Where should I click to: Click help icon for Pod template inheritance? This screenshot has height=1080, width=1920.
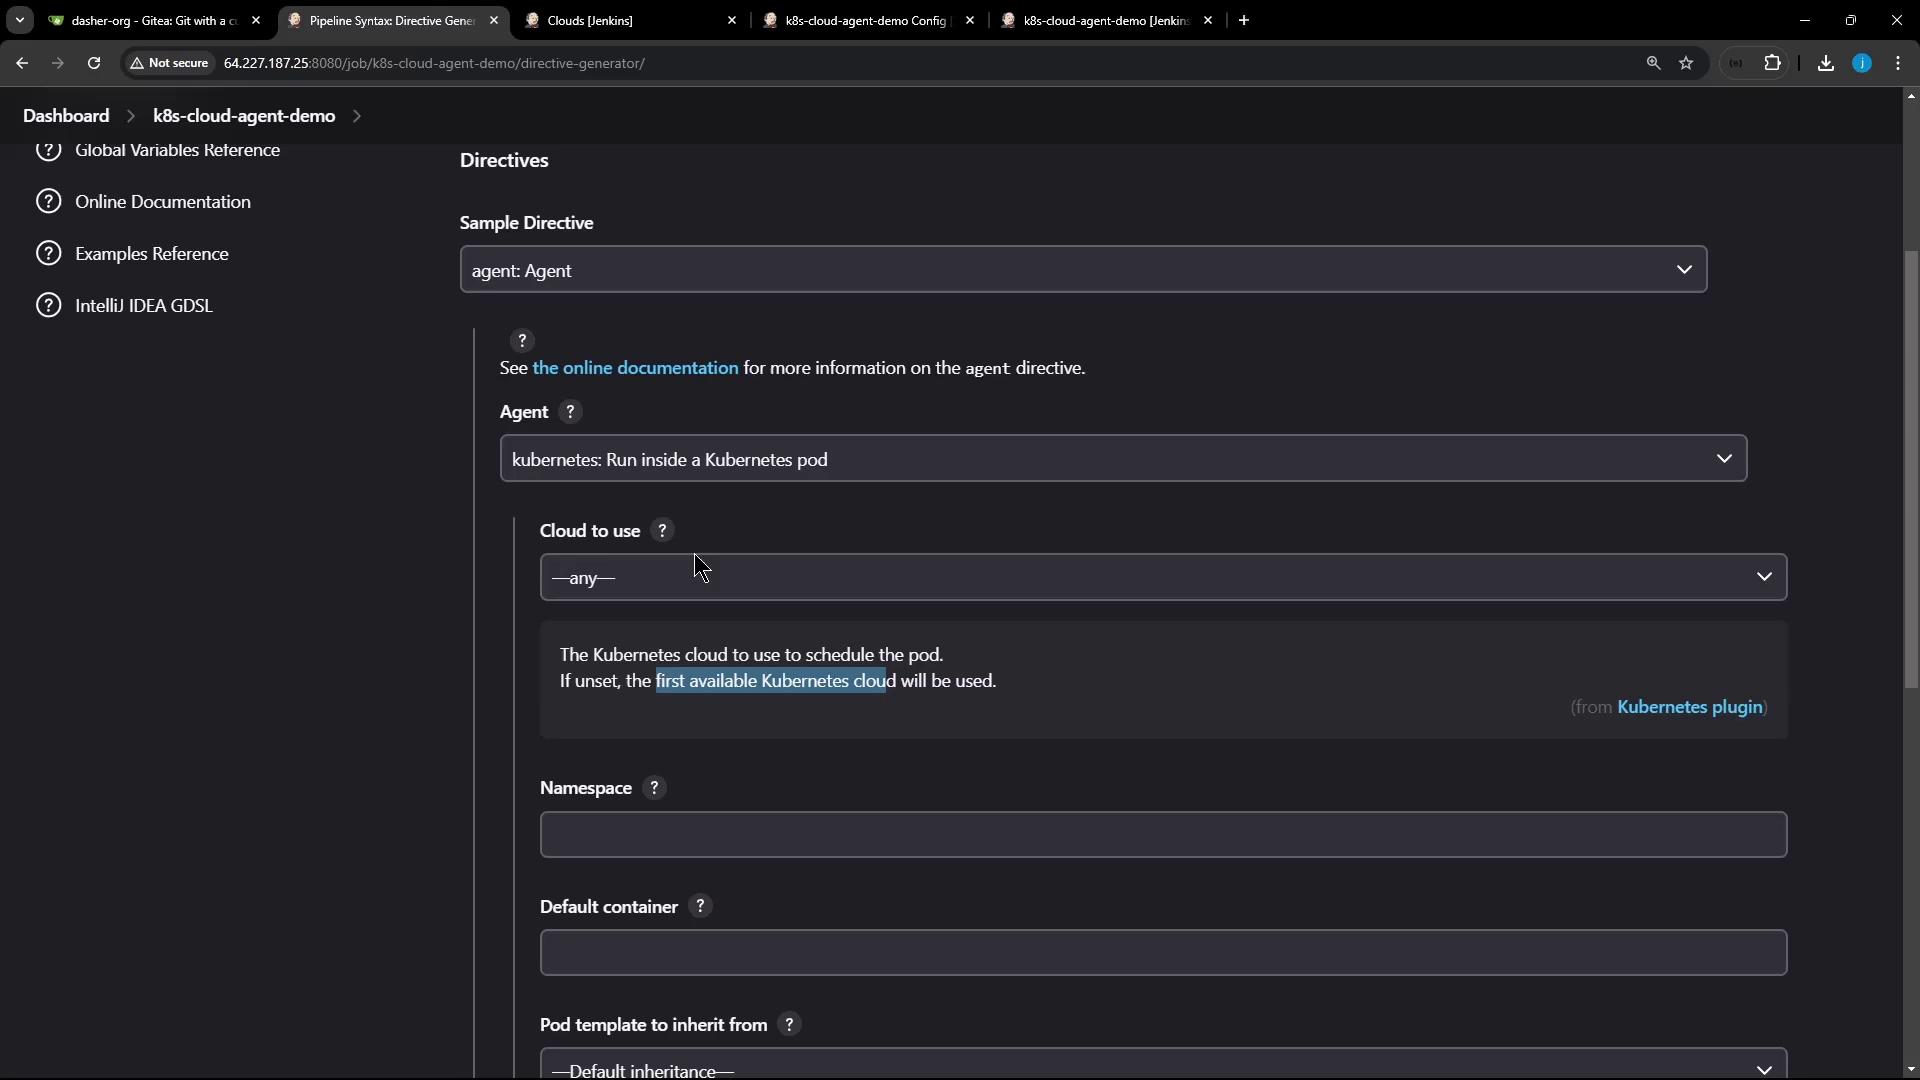pos(789,1025)
